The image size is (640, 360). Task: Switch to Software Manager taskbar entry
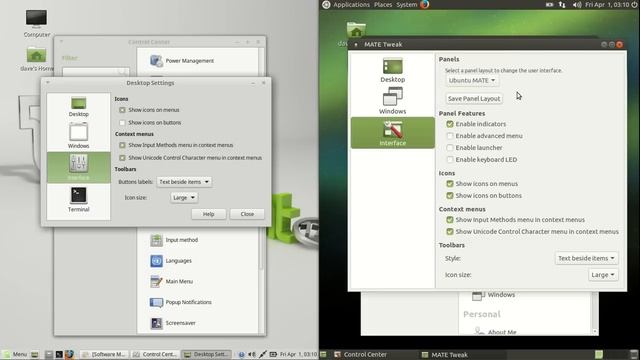point(105,354)
